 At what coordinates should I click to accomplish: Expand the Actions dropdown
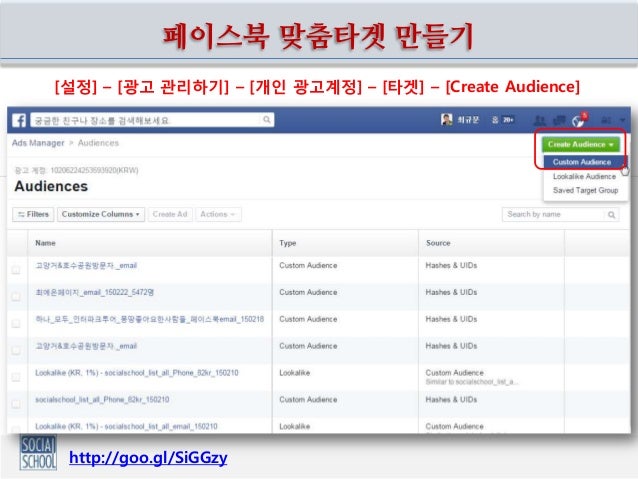(218, 214)
